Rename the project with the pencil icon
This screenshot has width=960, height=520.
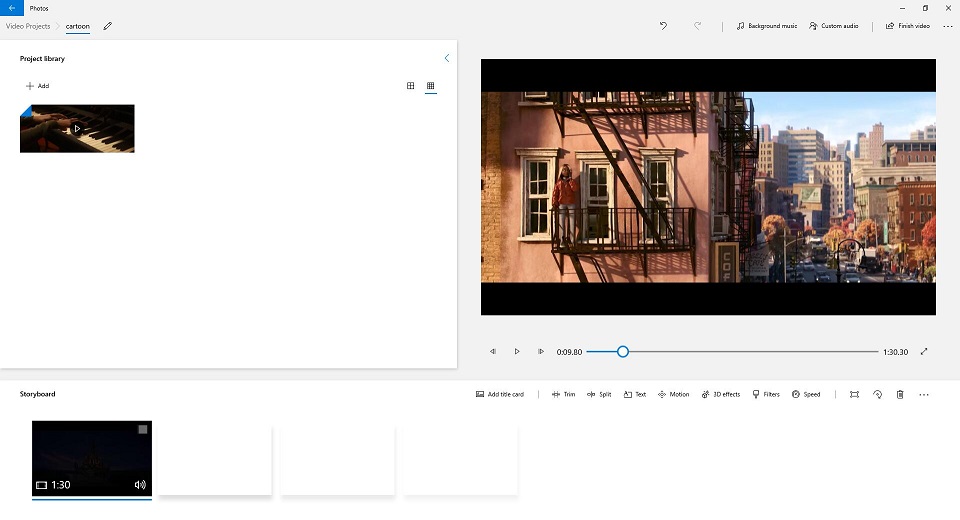click(108, 26)
